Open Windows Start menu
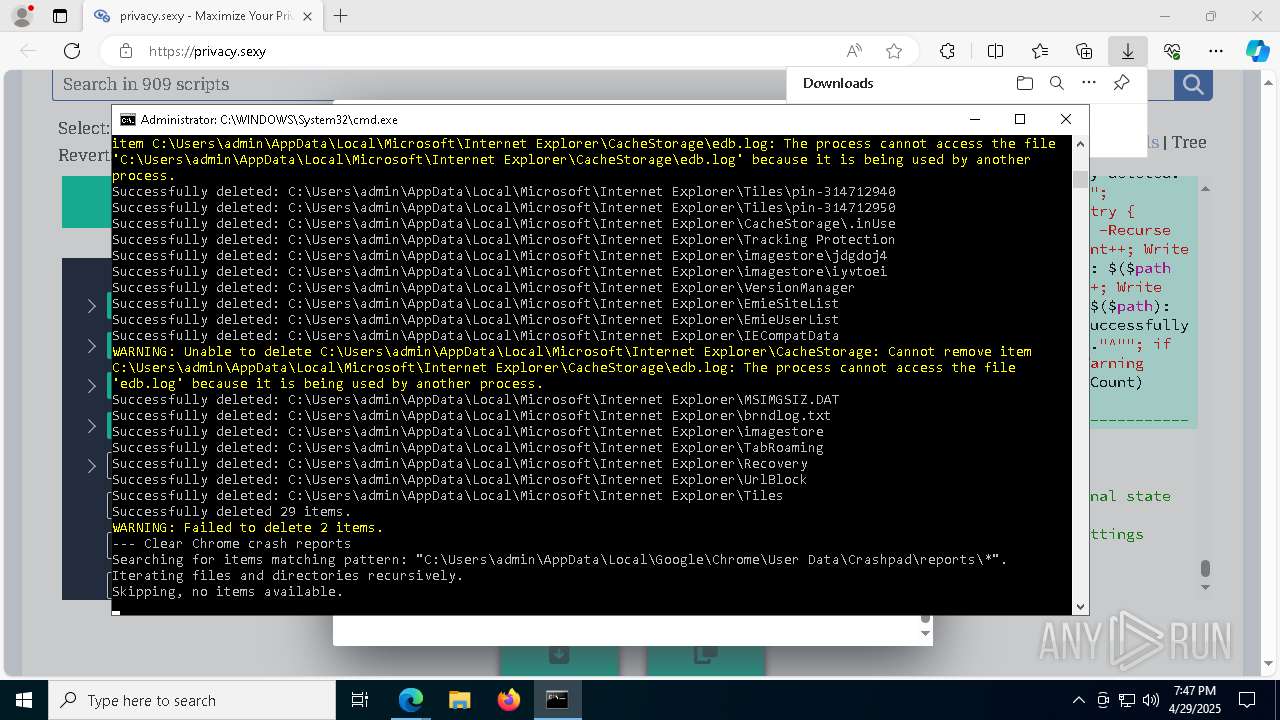Screen dimensions: 1280x720 pyautogui.click(x=24, y=700)
